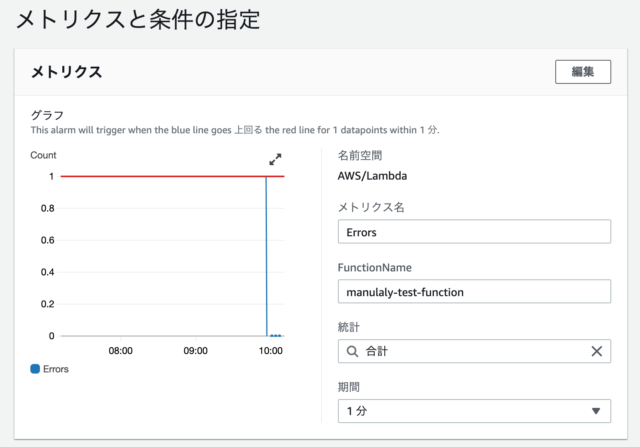Click the 10:00 time axis label
This screenshot has width=640, height=447.
[270, 352]
